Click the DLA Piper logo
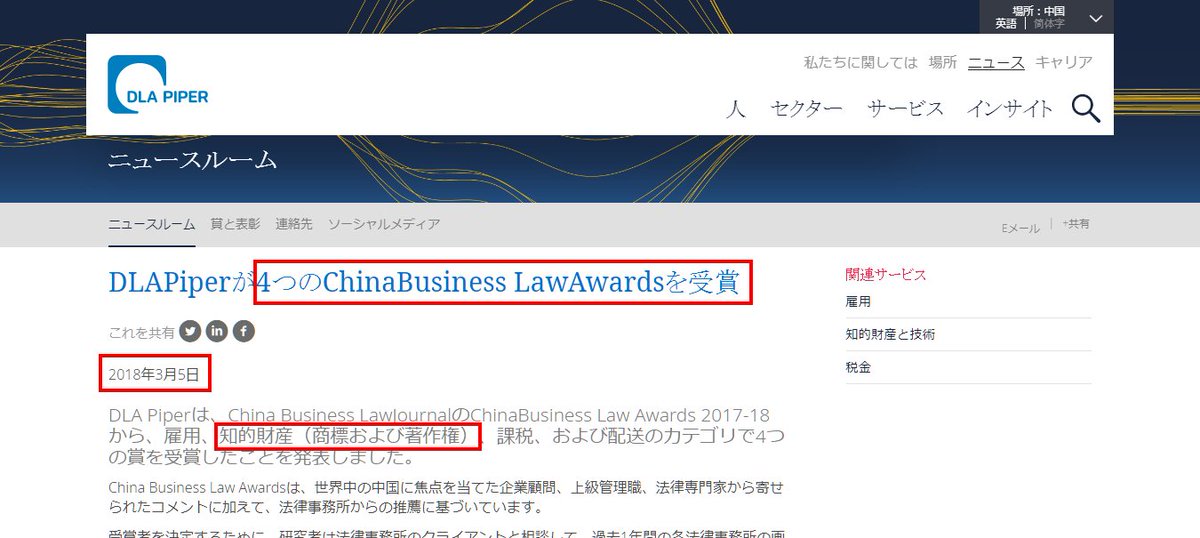The height and width of the screenshot is (538, 1200). pos(158,85)
